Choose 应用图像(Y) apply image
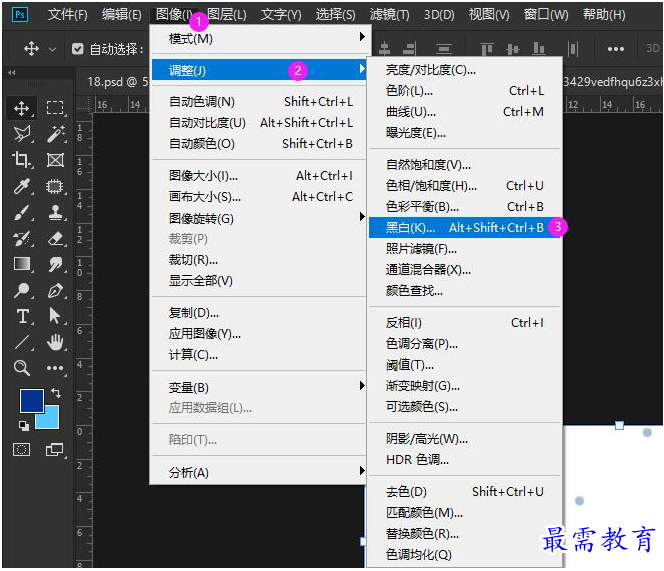Screen dimensions: 664x571 coord(259,333)
